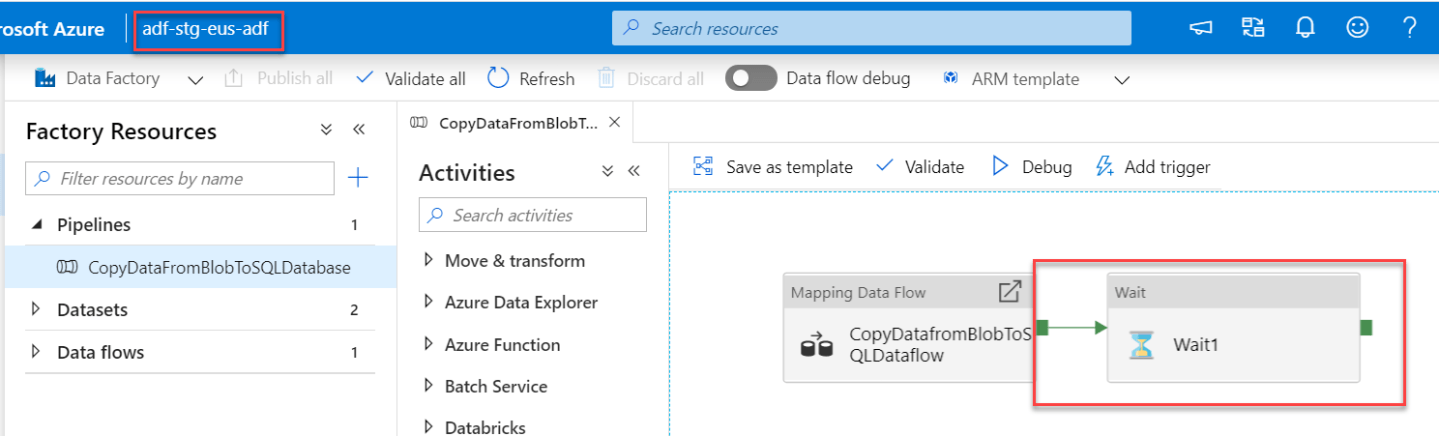Click the hourglass icon on Wait1

coord(1140,346)
